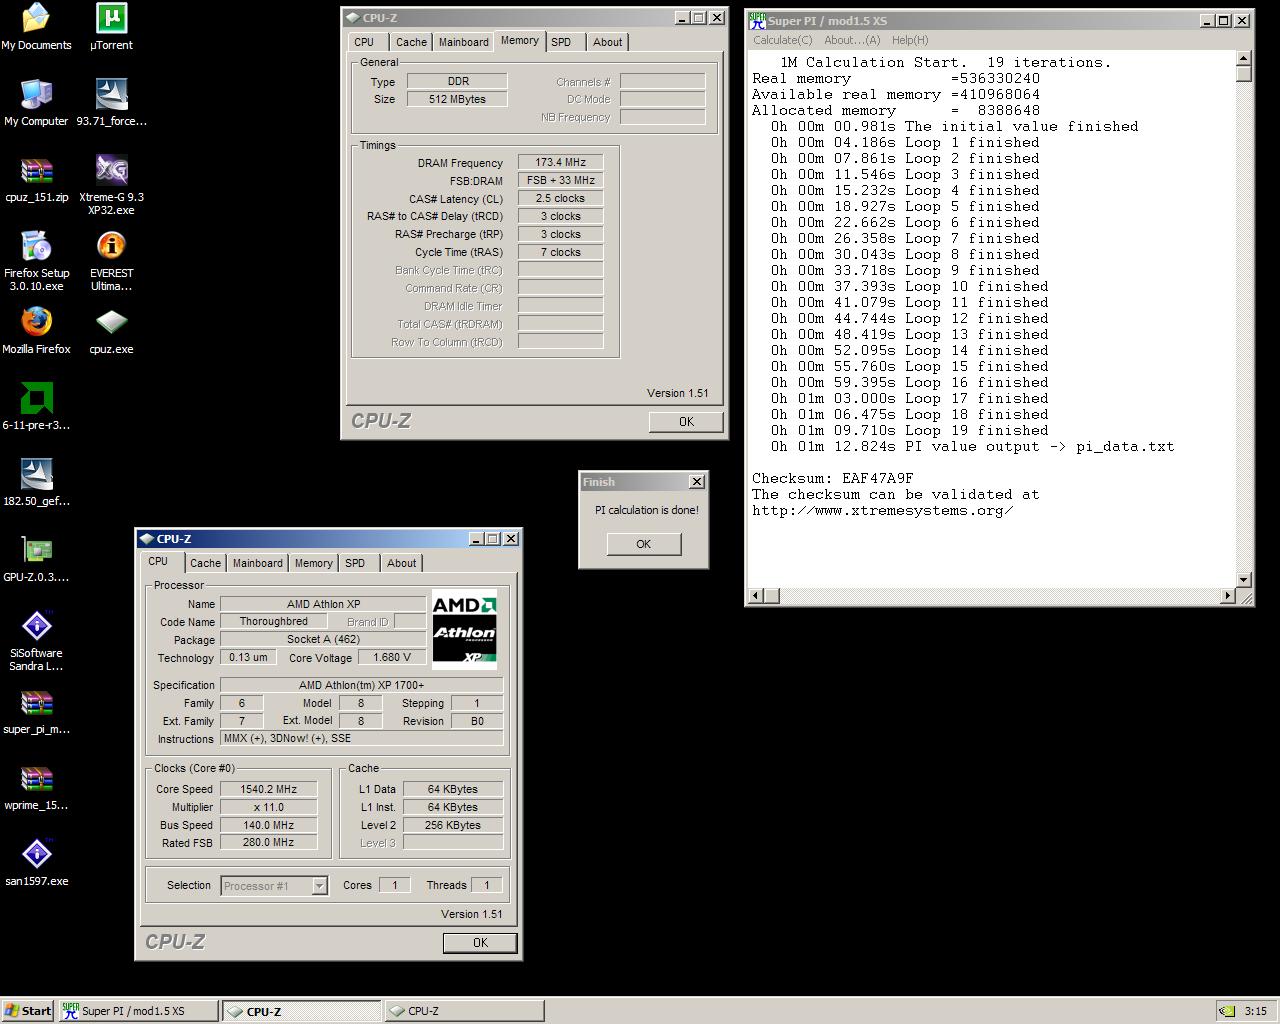The image size is (1280, 1024).
Task: Click AMD Athlon XP logo image
Action: tap(464, 630)
